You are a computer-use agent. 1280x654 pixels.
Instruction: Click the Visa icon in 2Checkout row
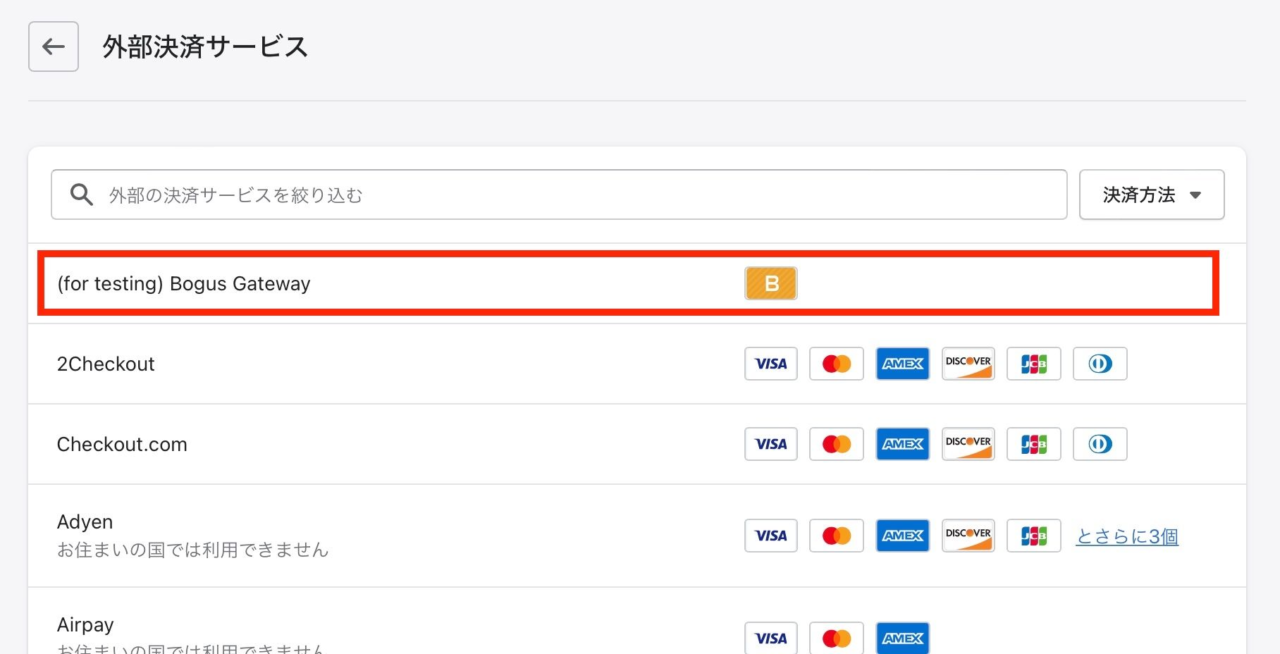tap(771, 364)
